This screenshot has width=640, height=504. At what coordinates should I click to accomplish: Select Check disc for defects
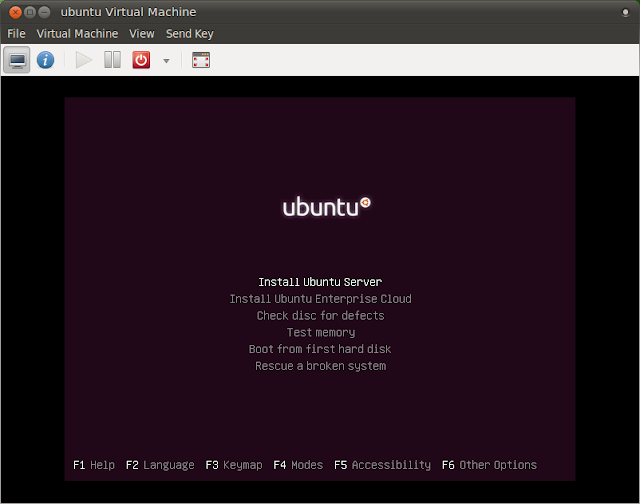tap(320, 316)
